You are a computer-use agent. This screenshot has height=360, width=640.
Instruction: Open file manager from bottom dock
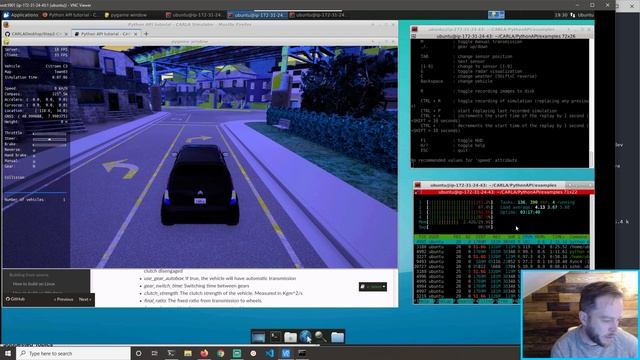(x=290, y=337)
